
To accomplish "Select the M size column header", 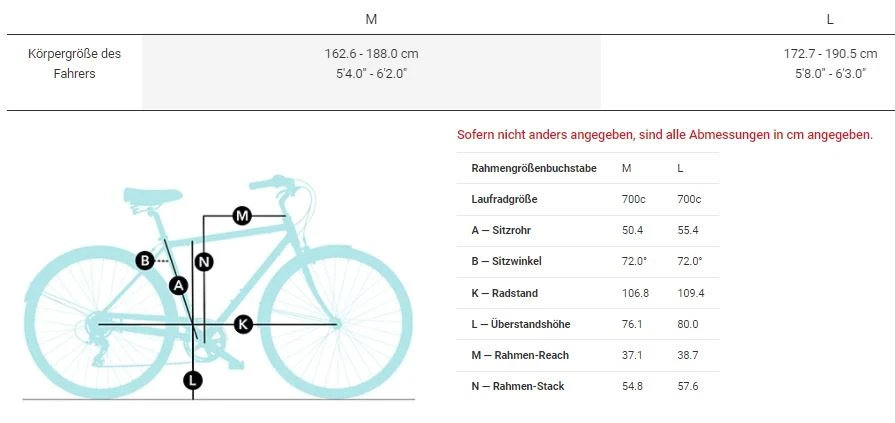I will [x=371, y=19].
